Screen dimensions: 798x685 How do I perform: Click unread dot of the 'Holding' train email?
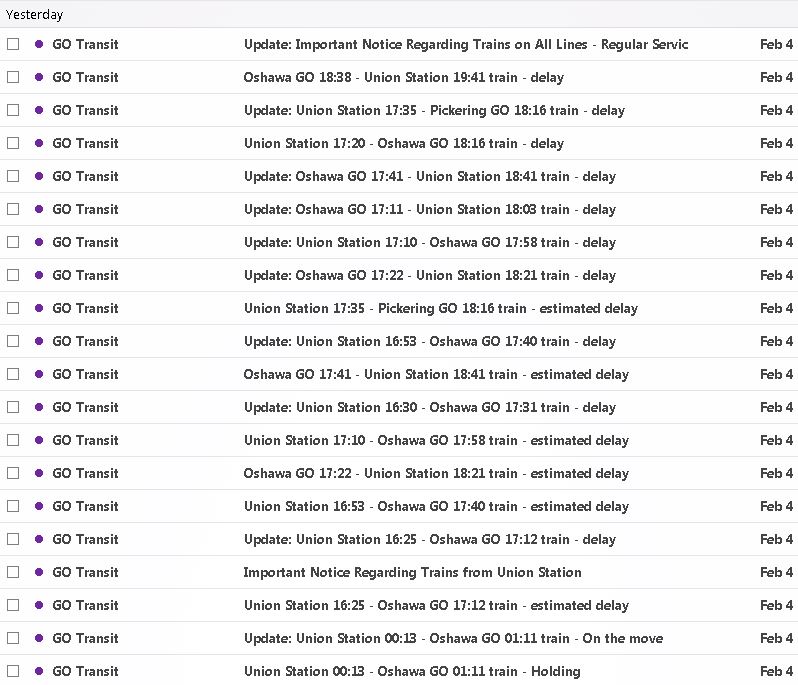click(39, 671)
